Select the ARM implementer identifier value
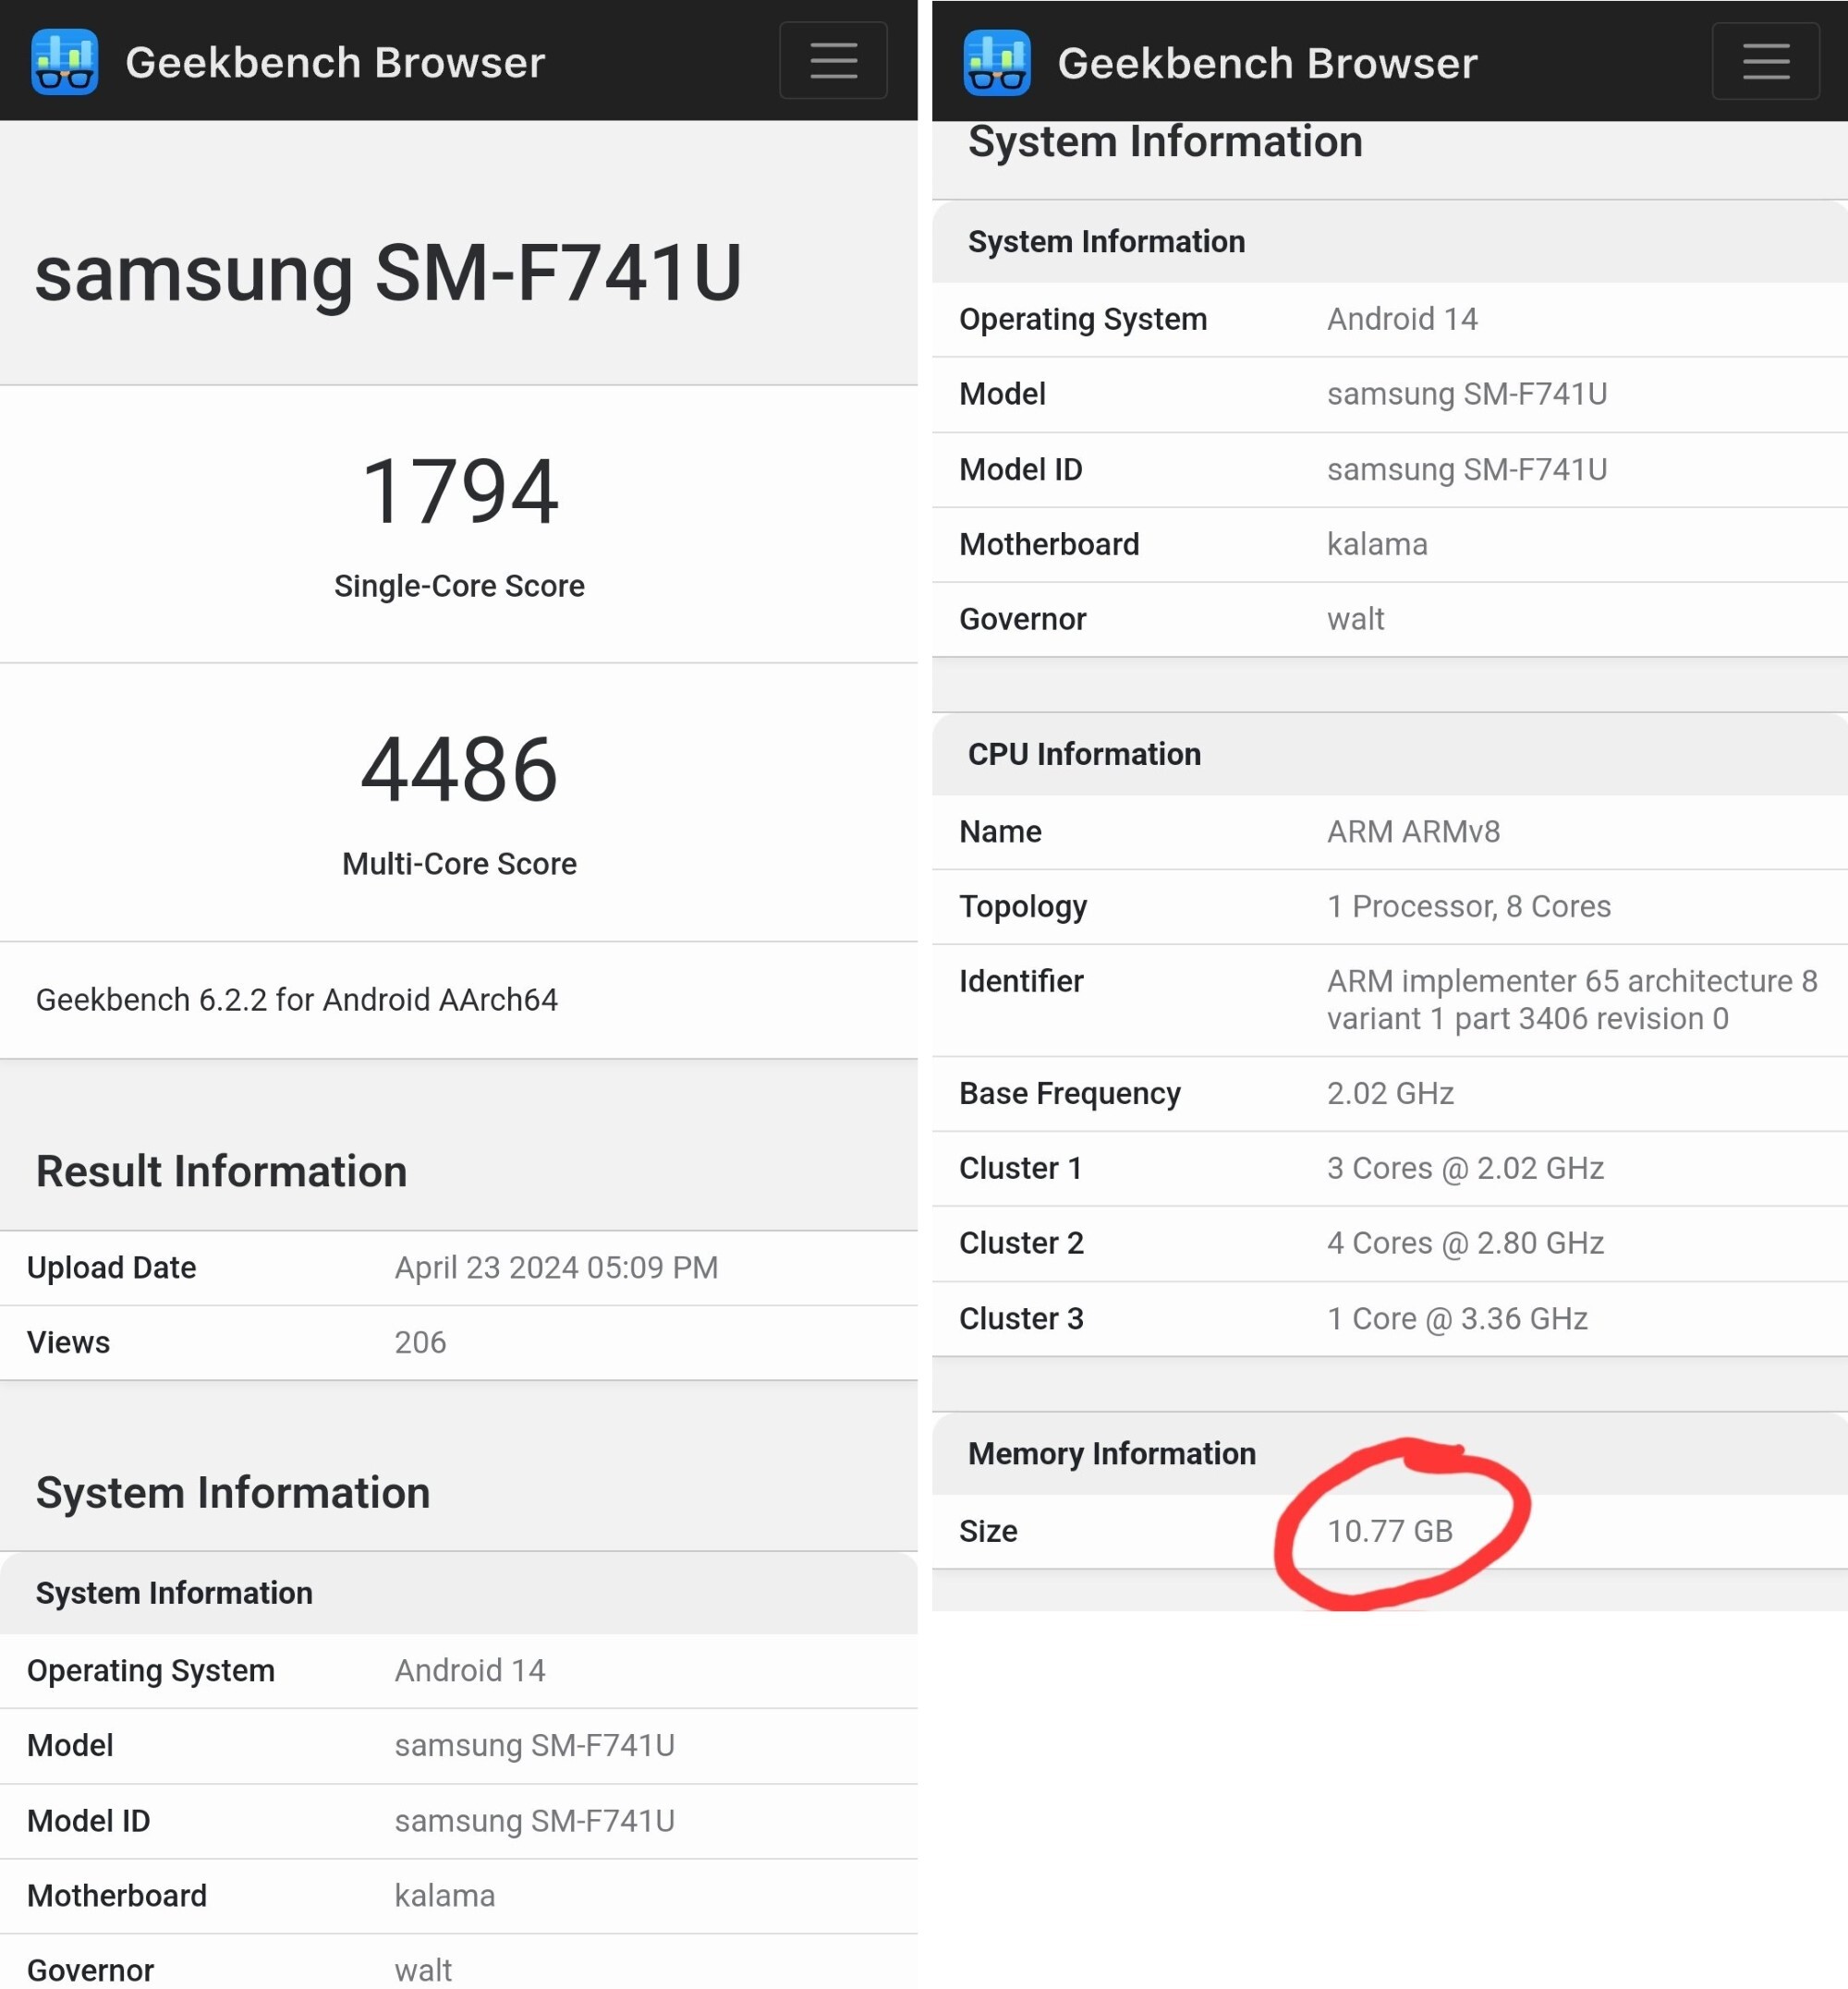 point(1572,1000)
